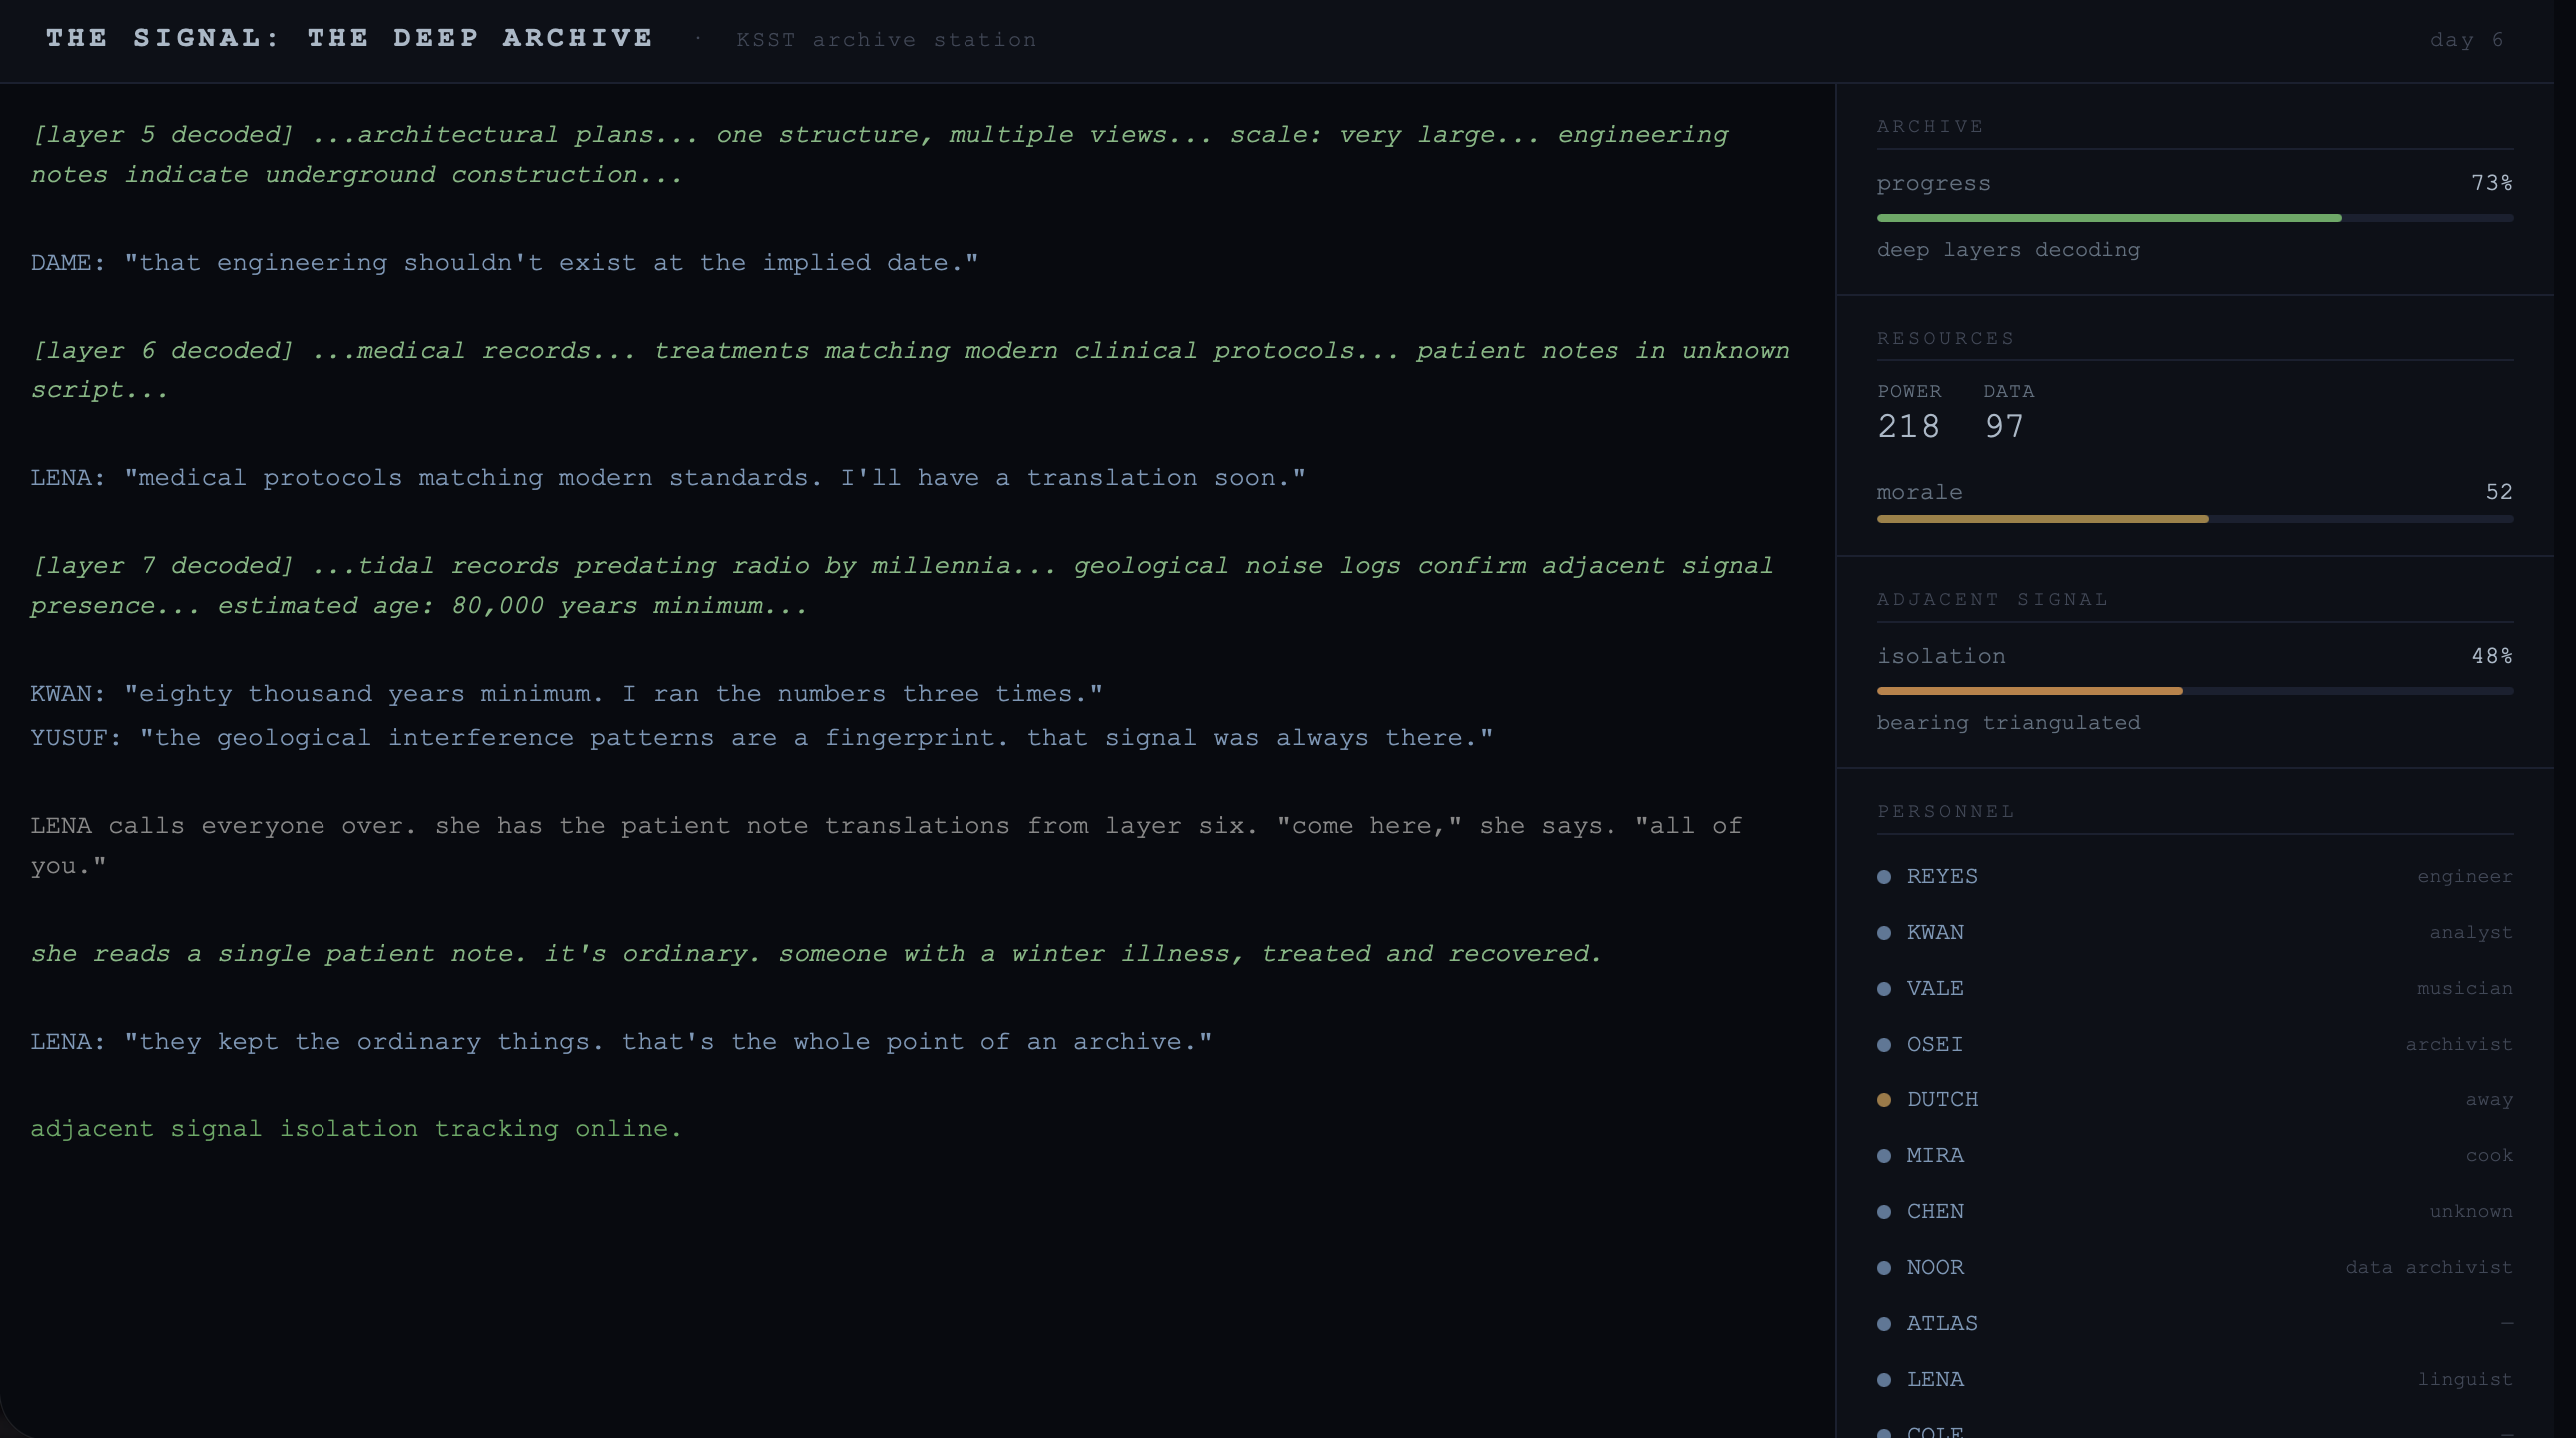Click 'THE SIGNAL: THE DEEP ARCHIVE' title
Image resolution: width=2576 pixels, height=1438 pixels.
(349, 38)
